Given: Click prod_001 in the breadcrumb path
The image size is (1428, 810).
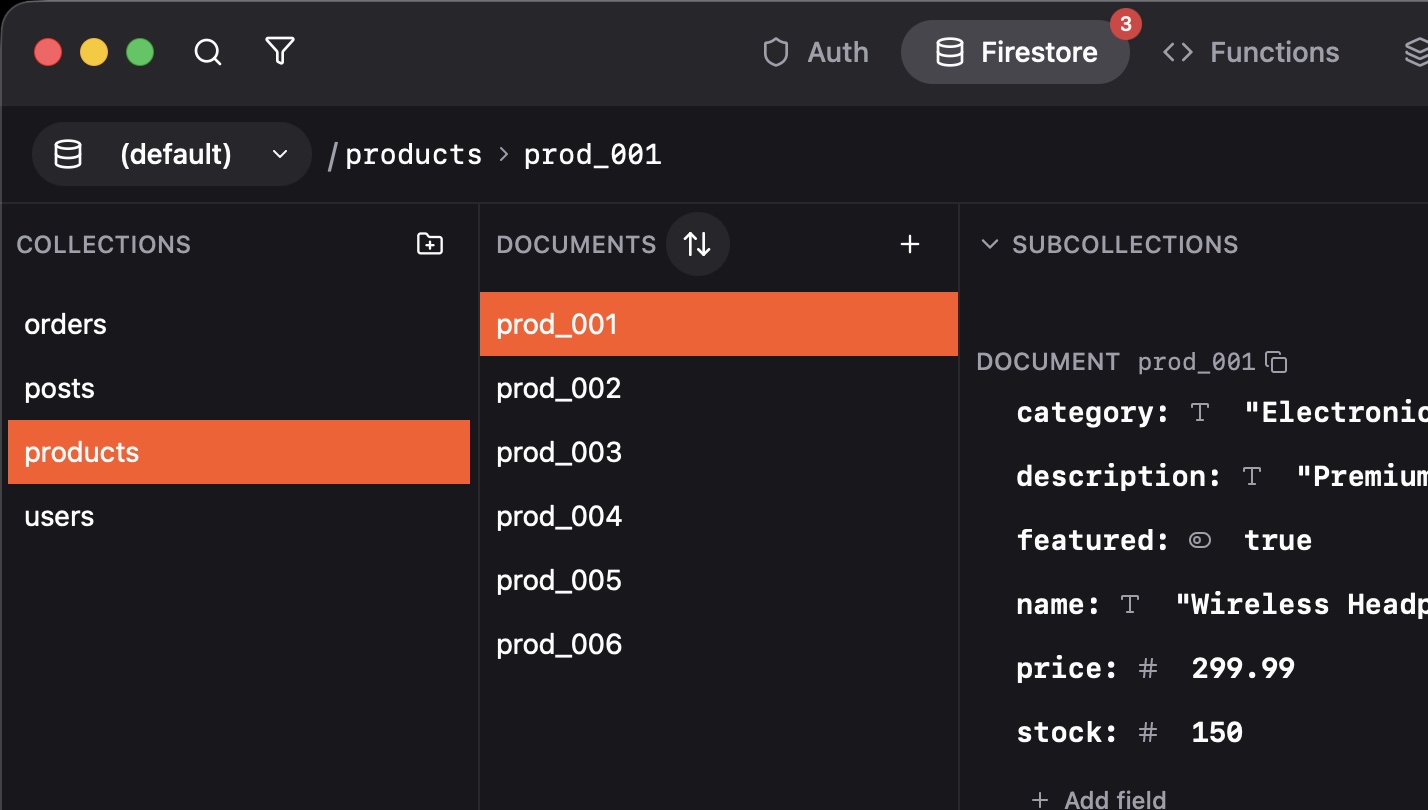Looking at the screenshot, I should [593, 155].
